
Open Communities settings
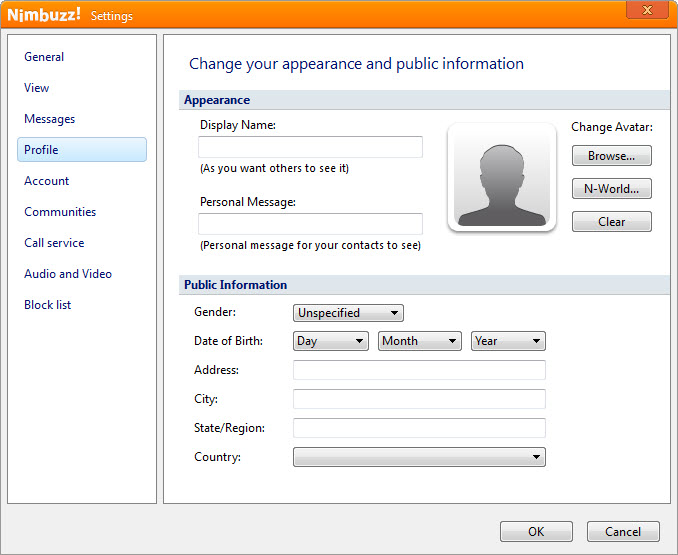click(60, 212)
